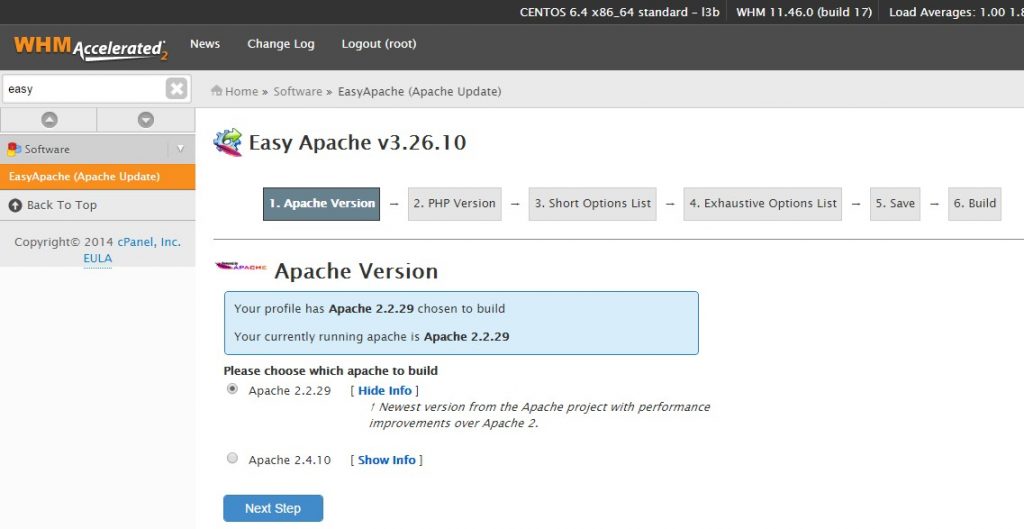
Task: Hide Info for Apache 2.2.29
Action: 384,391
